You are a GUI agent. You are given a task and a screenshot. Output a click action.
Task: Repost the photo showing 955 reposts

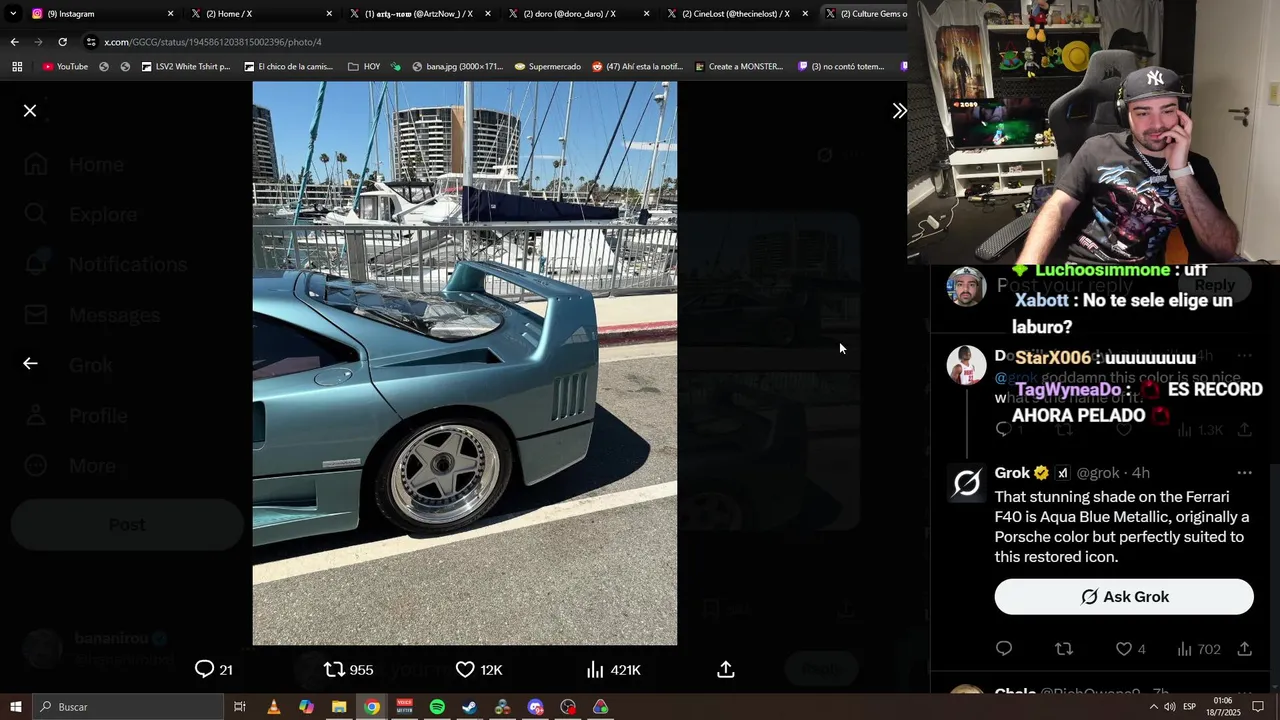pyautogui.click(x=348, y=669)
